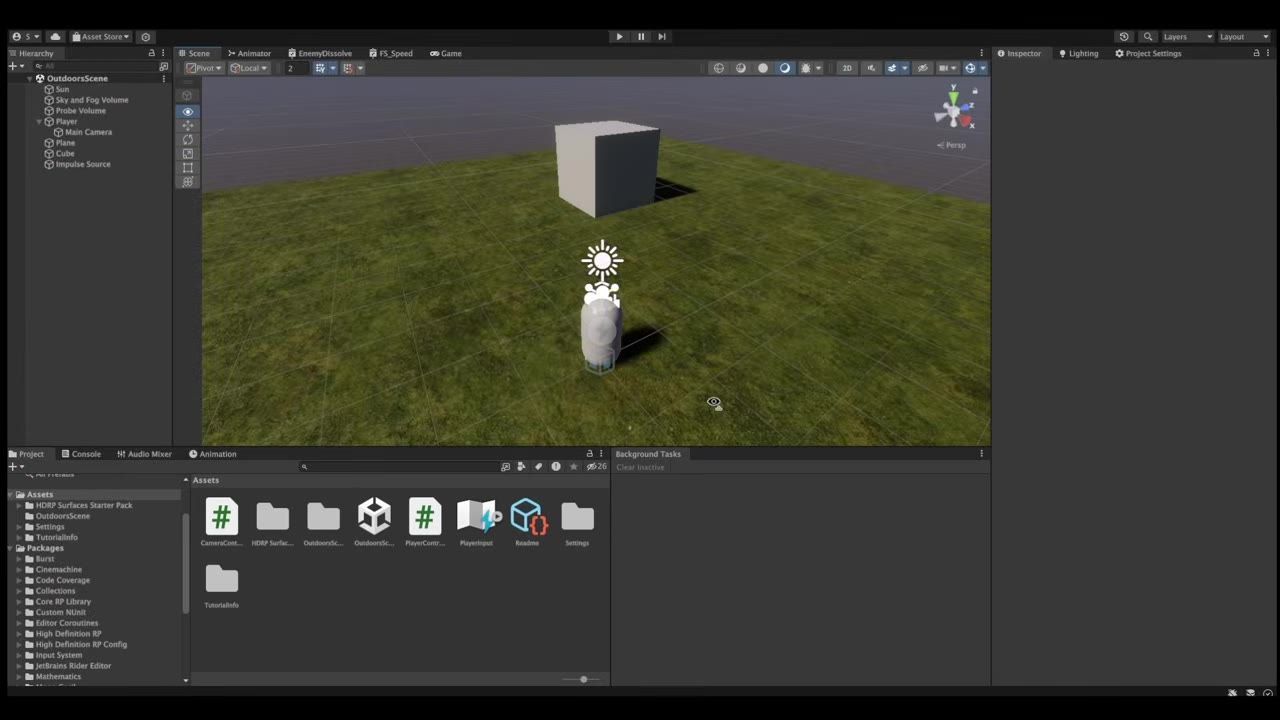Viewport: 1280px width, 720px height.
Task: Open the Asset Store dropdown
Action: 101,37
